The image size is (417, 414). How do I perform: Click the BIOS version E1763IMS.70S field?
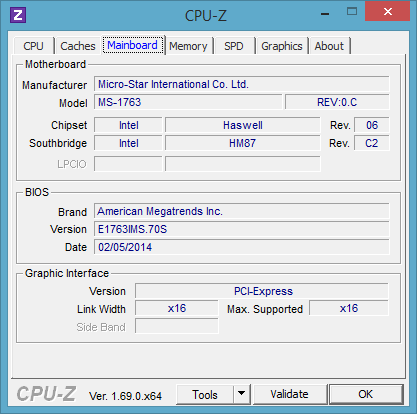click(242, 229)
